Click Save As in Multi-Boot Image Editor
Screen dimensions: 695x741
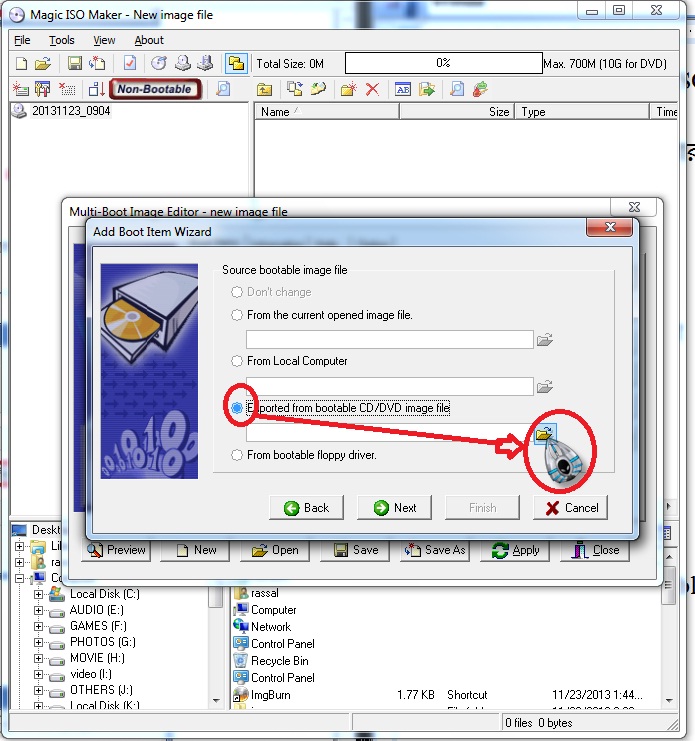click(435, 551)
